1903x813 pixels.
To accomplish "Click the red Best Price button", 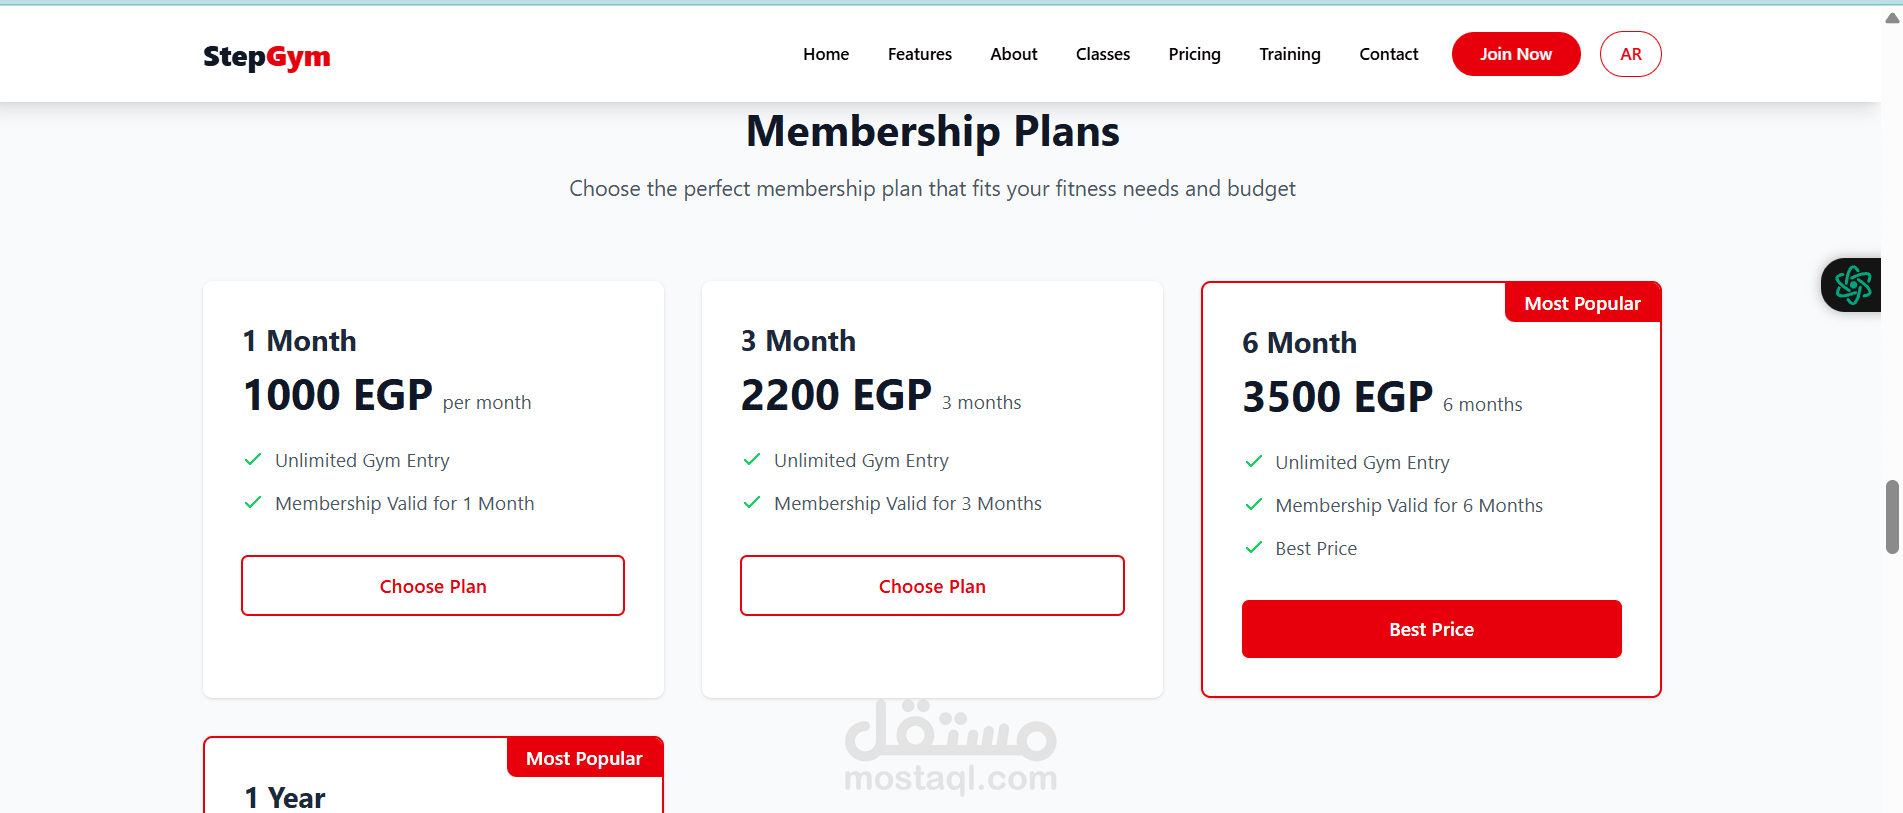I will coord(1431,629).
